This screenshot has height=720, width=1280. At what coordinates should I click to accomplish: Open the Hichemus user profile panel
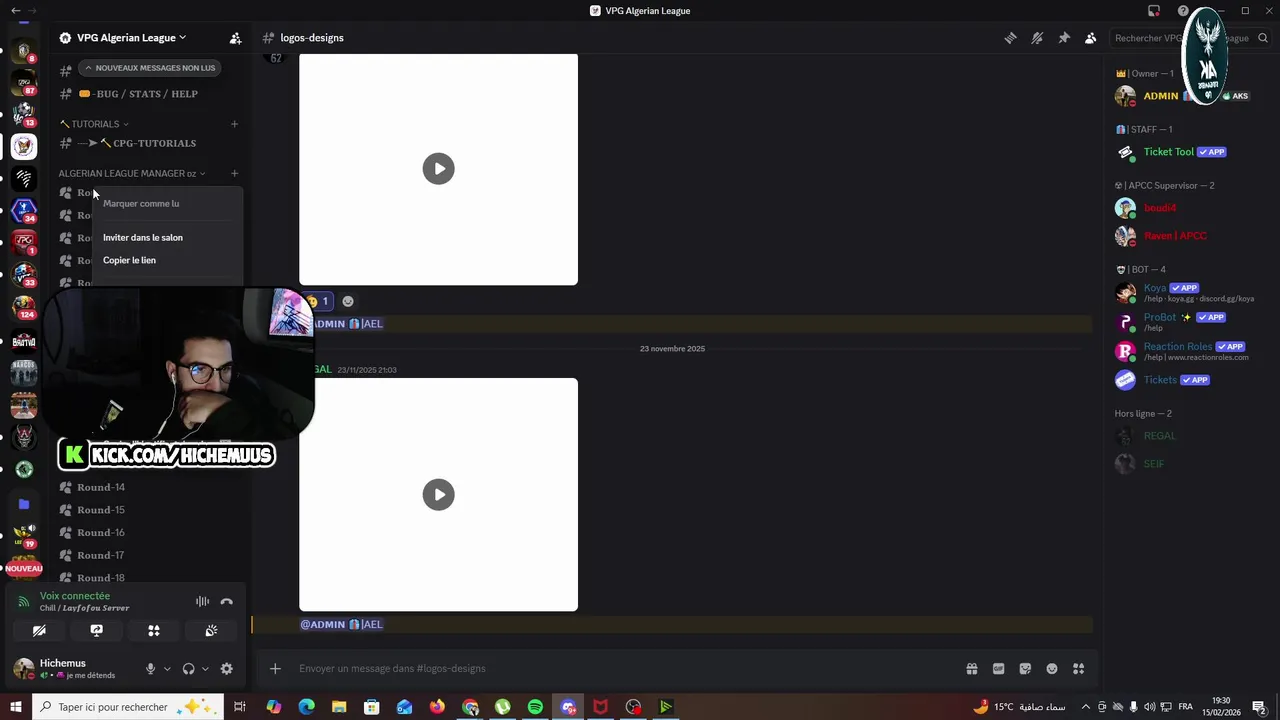(72, 669)
